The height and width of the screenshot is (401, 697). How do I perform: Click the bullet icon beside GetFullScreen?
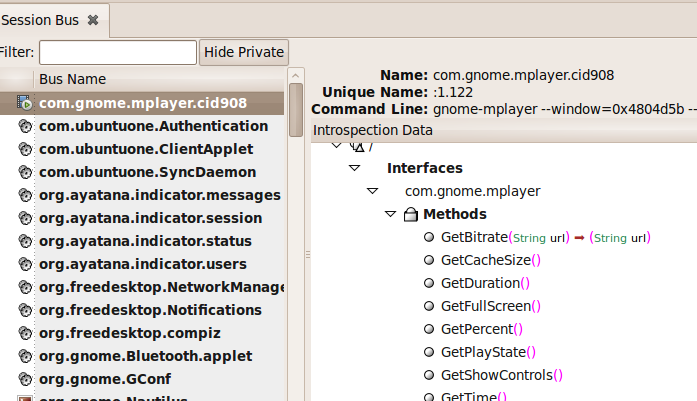coord(429,306)
